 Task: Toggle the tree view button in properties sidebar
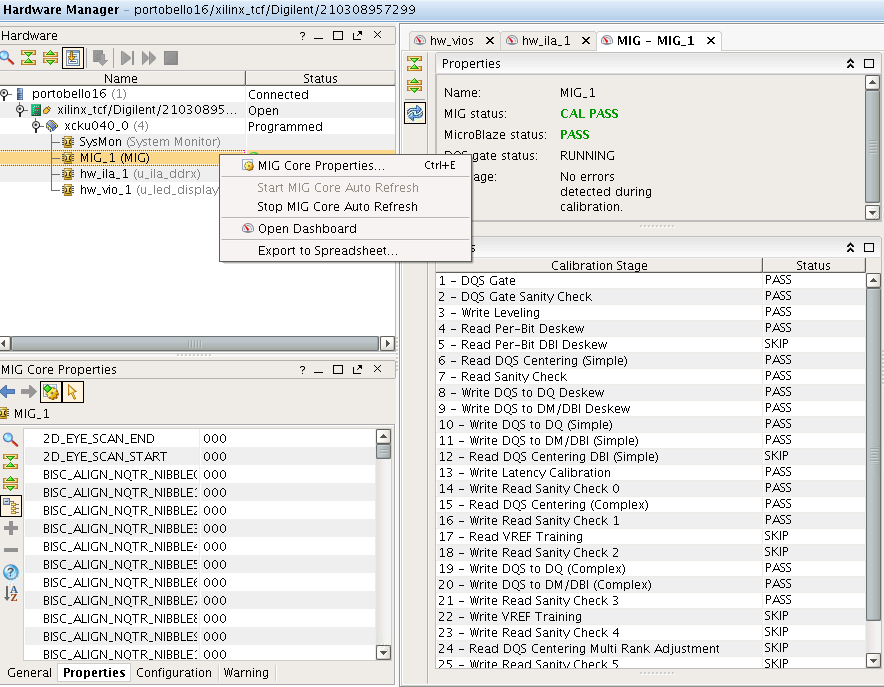(11, 506)
